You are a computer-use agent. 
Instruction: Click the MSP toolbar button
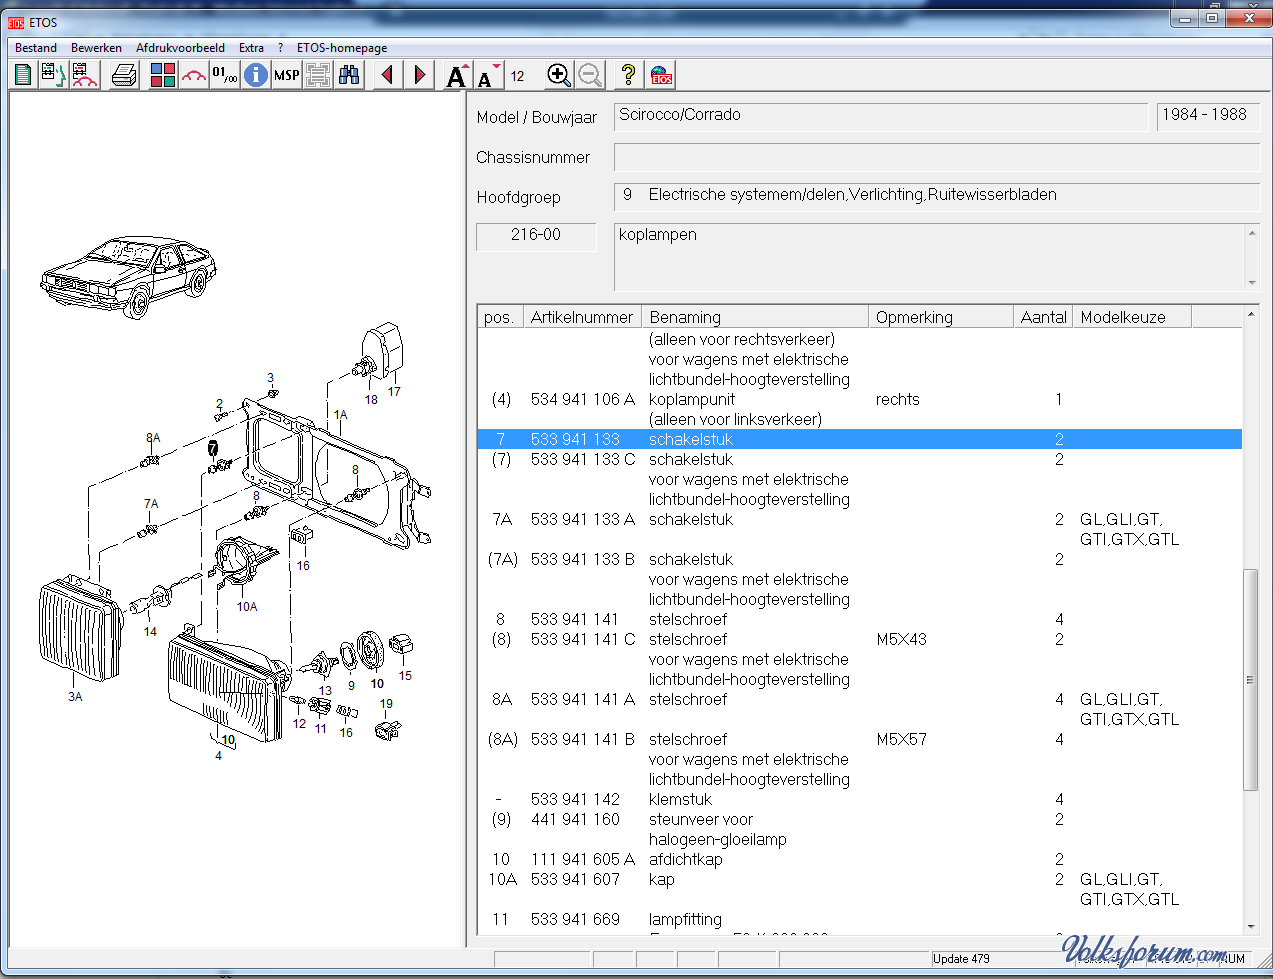pyautogui.click(x=287, y=75)
